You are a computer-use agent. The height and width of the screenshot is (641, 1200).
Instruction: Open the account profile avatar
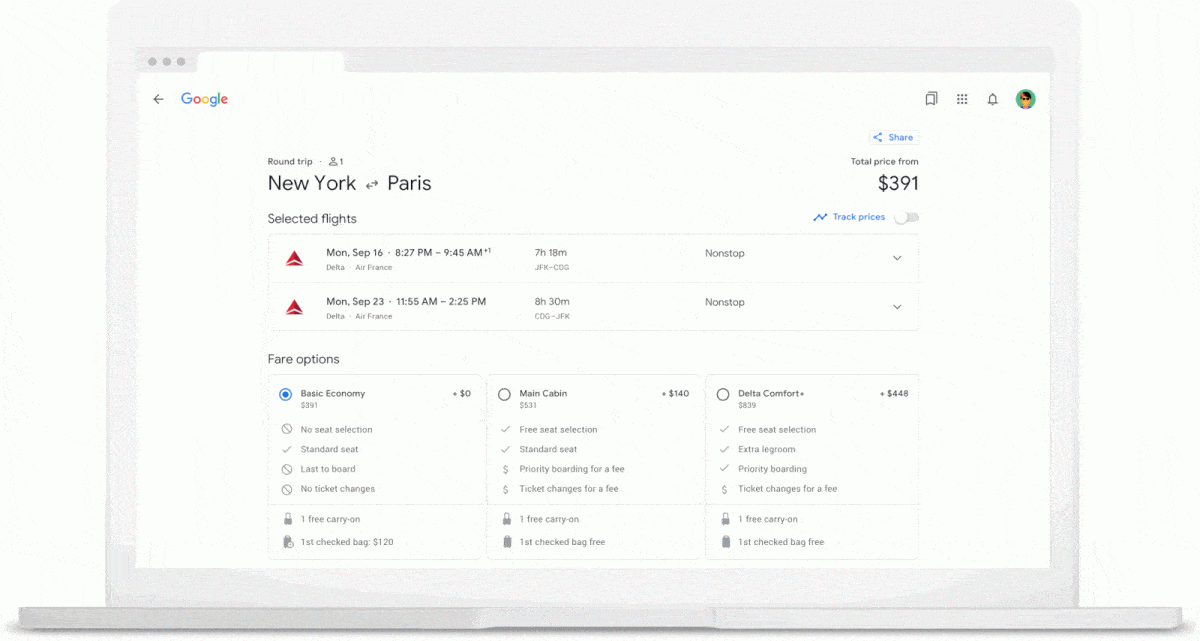1025,99
